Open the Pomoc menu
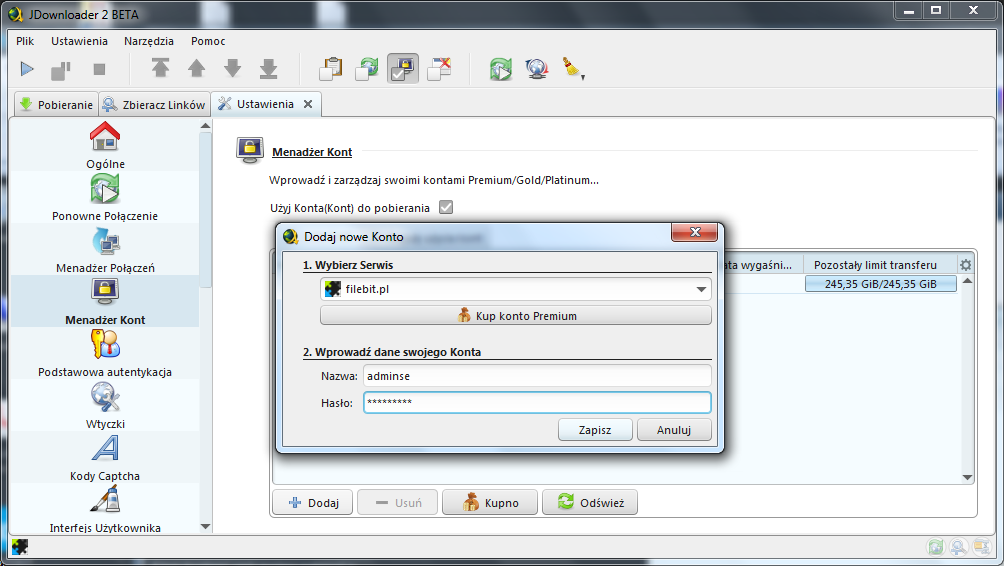The width and height of the screenshot is (1004, 566). click(x=208, y=41)
